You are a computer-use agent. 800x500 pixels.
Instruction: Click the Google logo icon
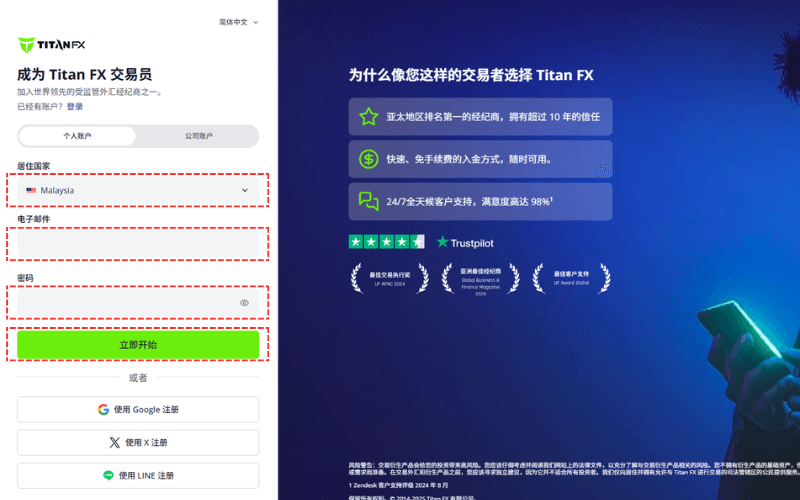(103, 409)
